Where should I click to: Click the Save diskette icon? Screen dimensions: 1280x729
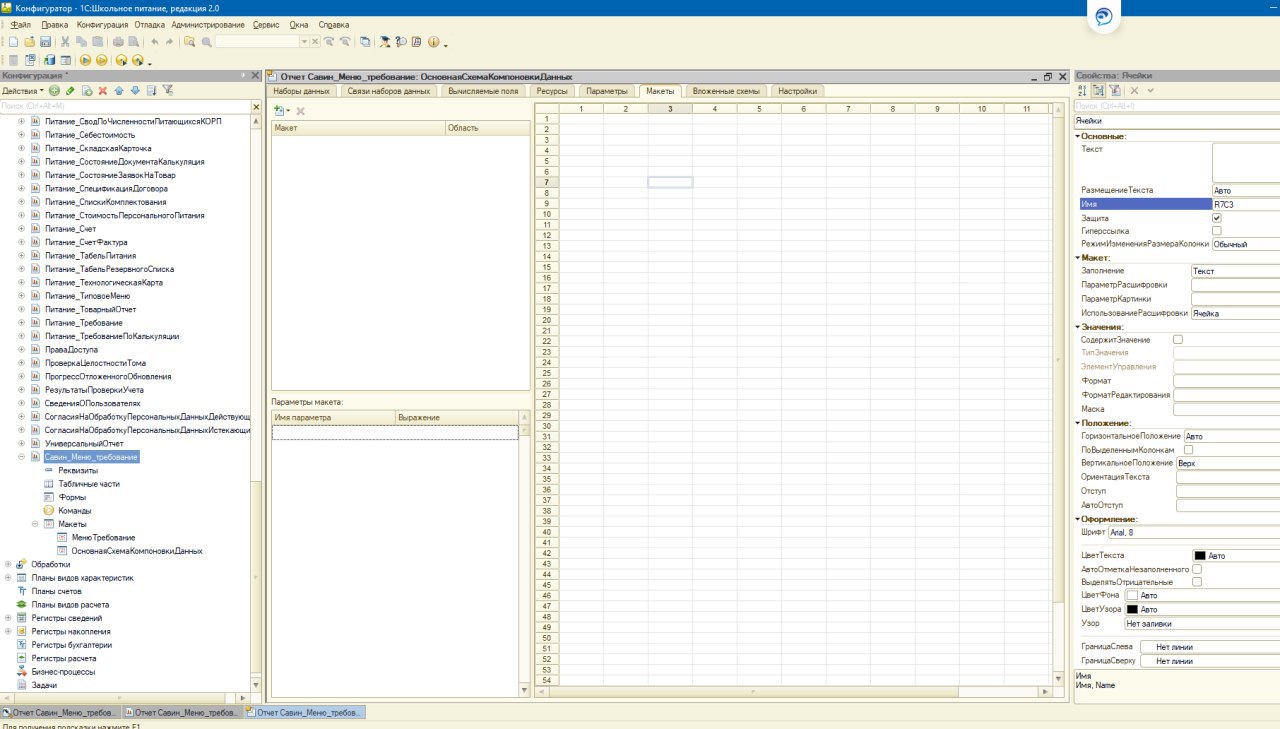(45, 42)
